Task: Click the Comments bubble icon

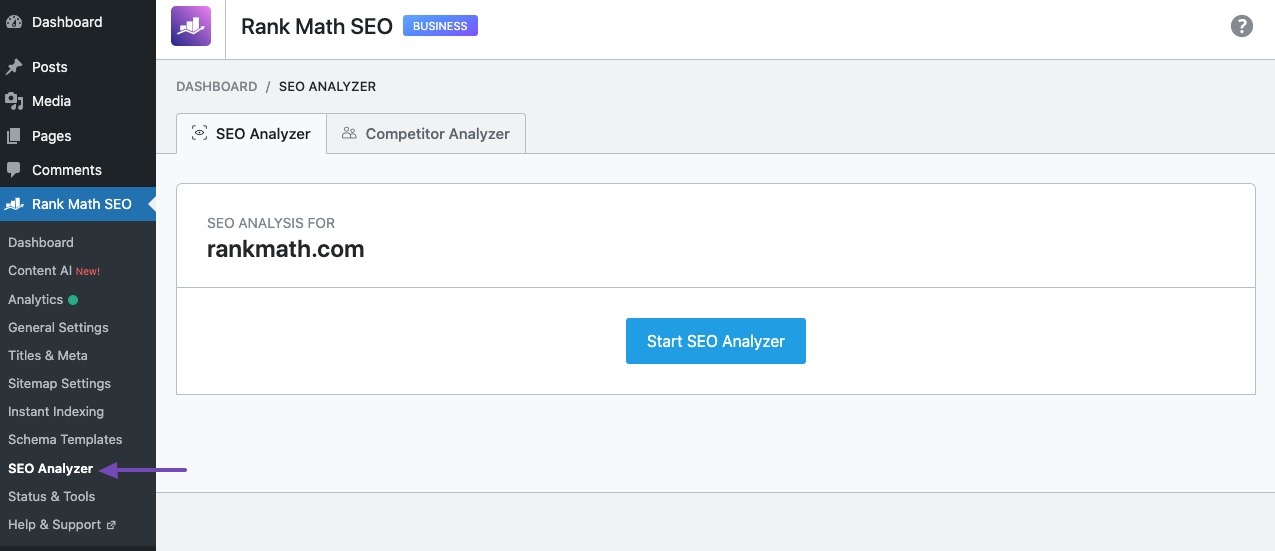Action: click(14, 170)
